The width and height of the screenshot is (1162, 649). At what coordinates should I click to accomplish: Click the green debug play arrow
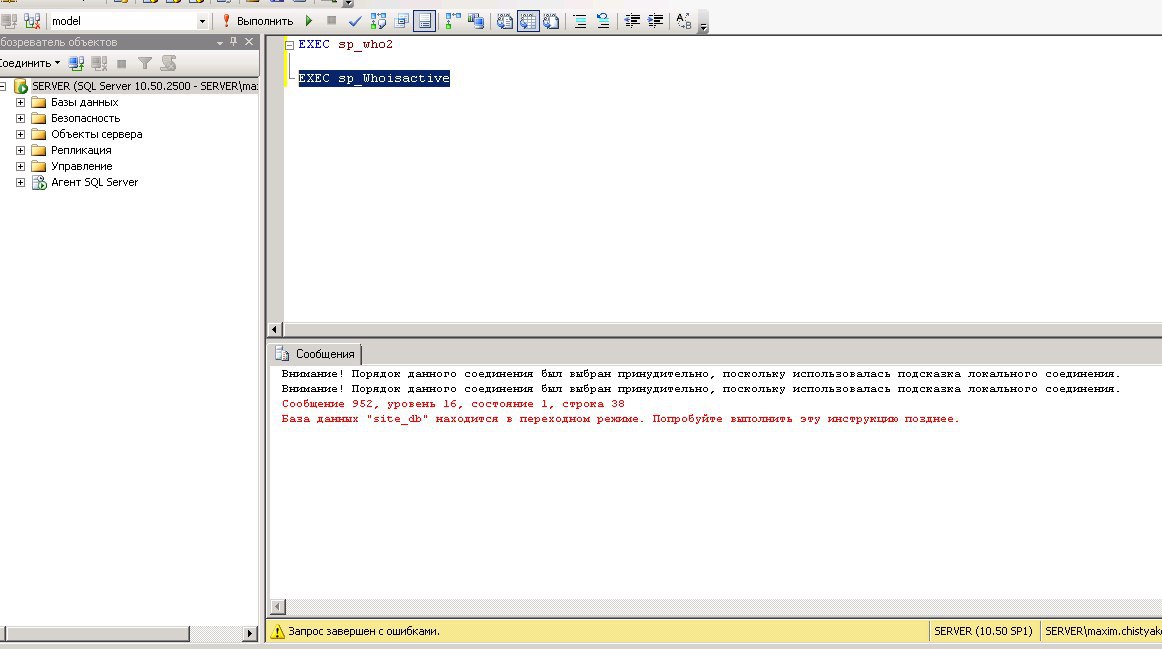point(309,20)
